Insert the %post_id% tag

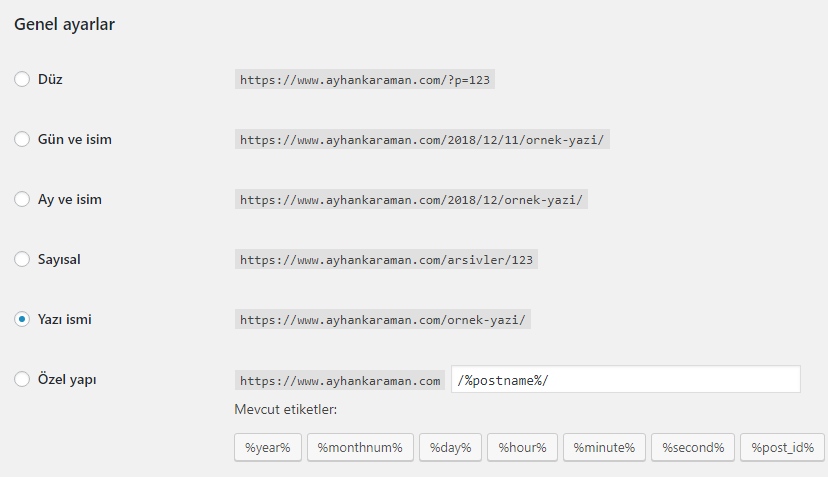783,447
